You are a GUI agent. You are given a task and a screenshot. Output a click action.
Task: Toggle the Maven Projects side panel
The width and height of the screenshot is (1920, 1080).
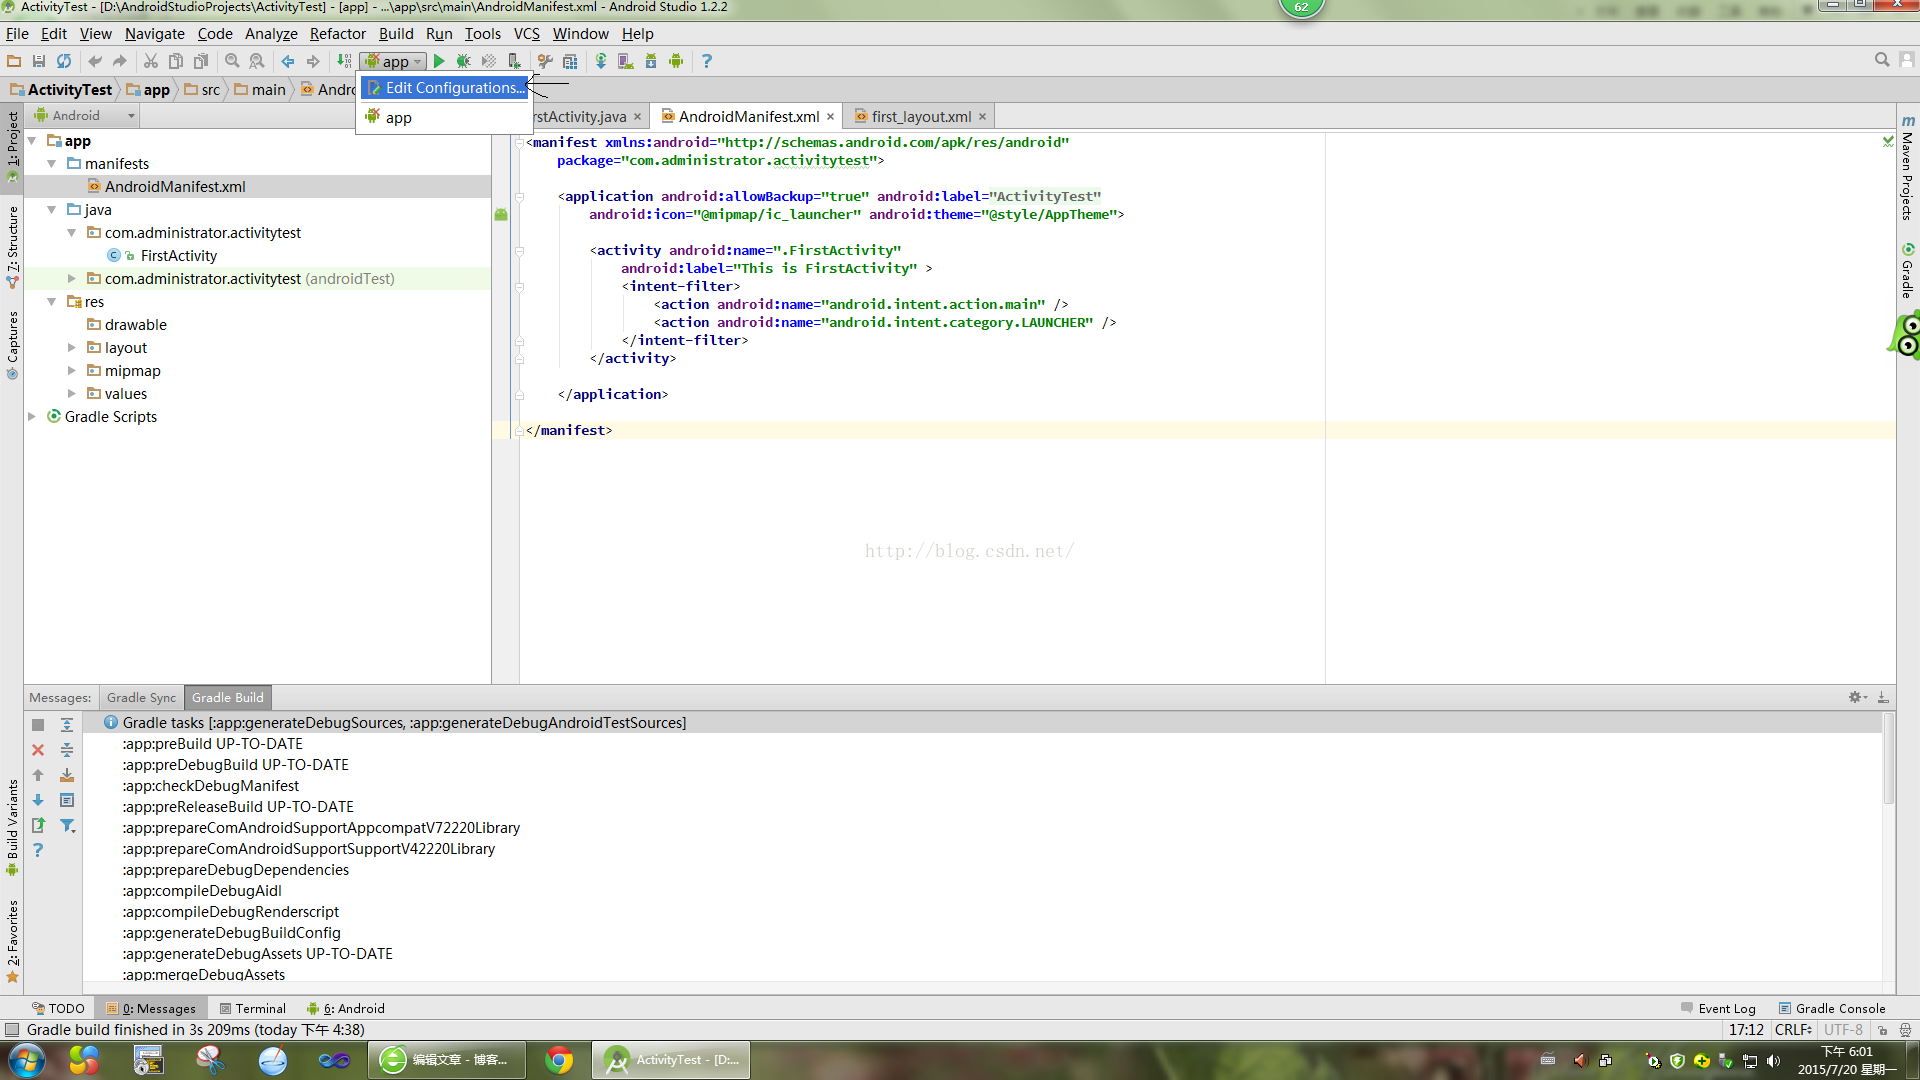click(x=1908, y=168)
